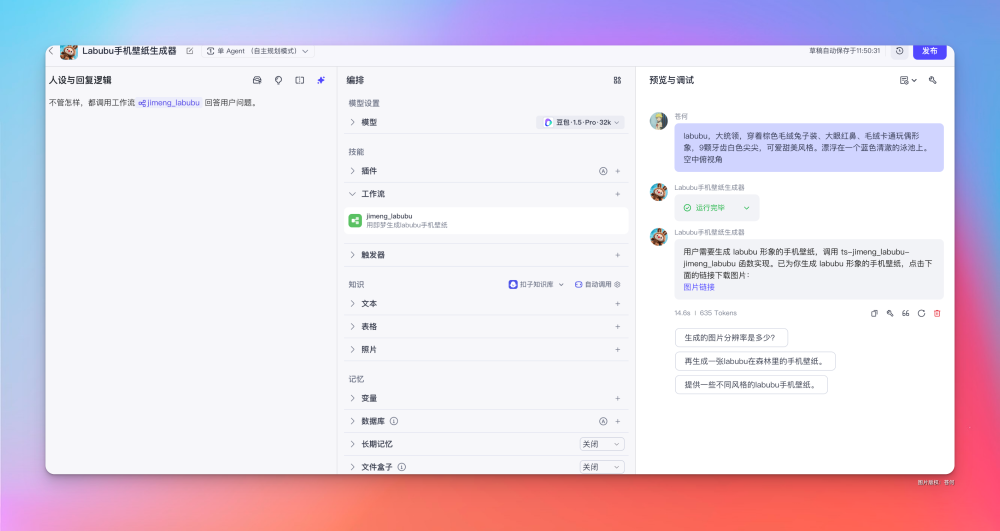Open the 单 Agent mode dropdown
Viewport: 1000px width, 531px height.
[258, 51]
